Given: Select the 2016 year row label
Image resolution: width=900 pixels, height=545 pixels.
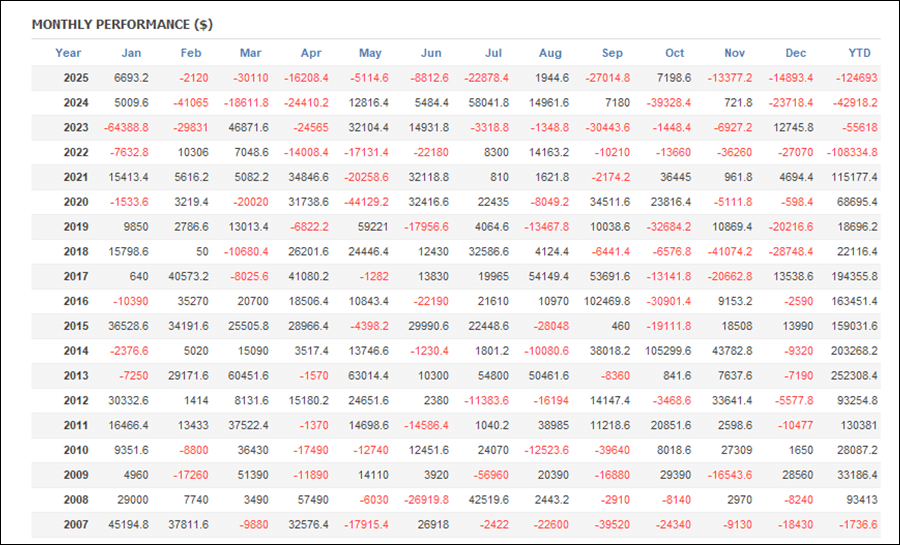Looking at the screenshot, I should [x=75, y=301].
